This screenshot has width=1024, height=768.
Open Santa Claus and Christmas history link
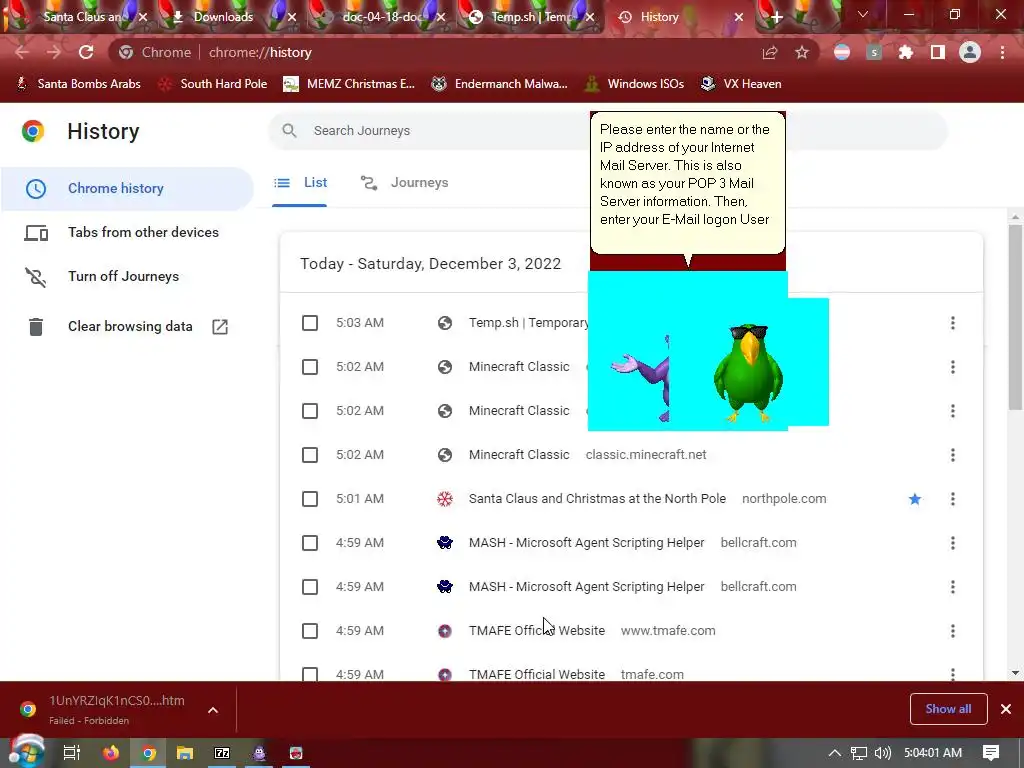click(597, 499)
